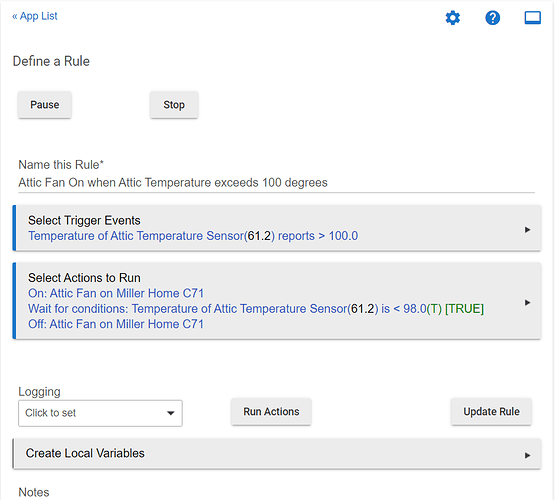Open the settings gear icon

coord(452,17)
